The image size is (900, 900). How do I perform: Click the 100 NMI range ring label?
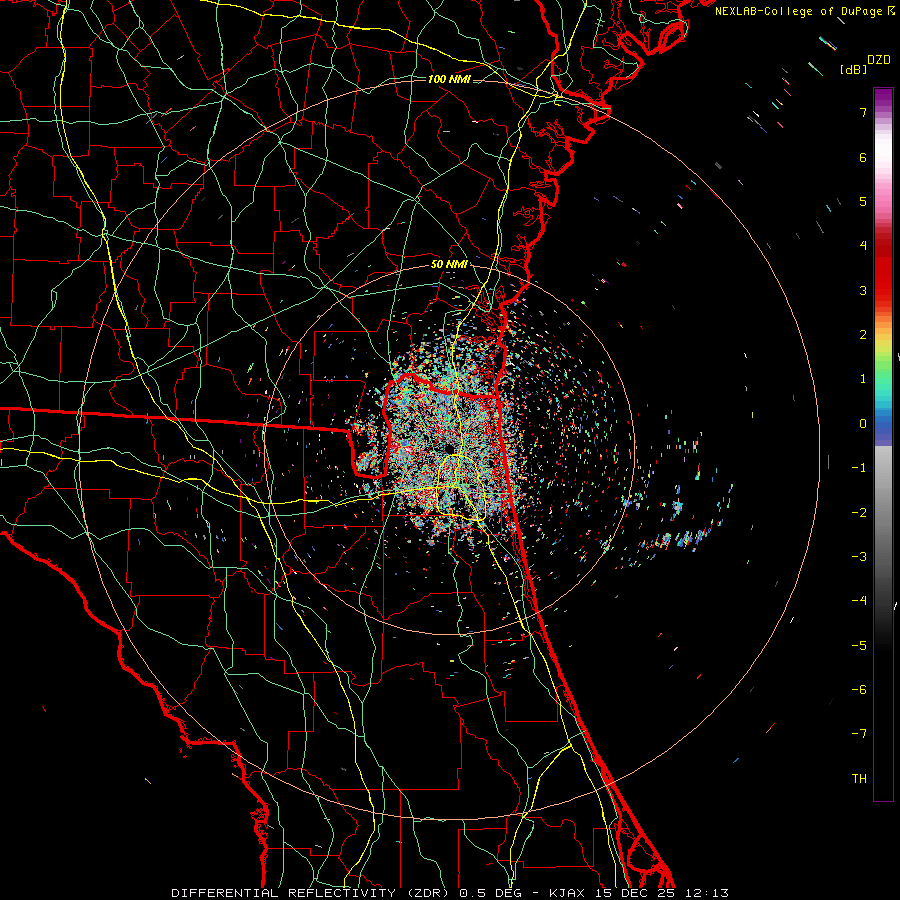(449, 79)
